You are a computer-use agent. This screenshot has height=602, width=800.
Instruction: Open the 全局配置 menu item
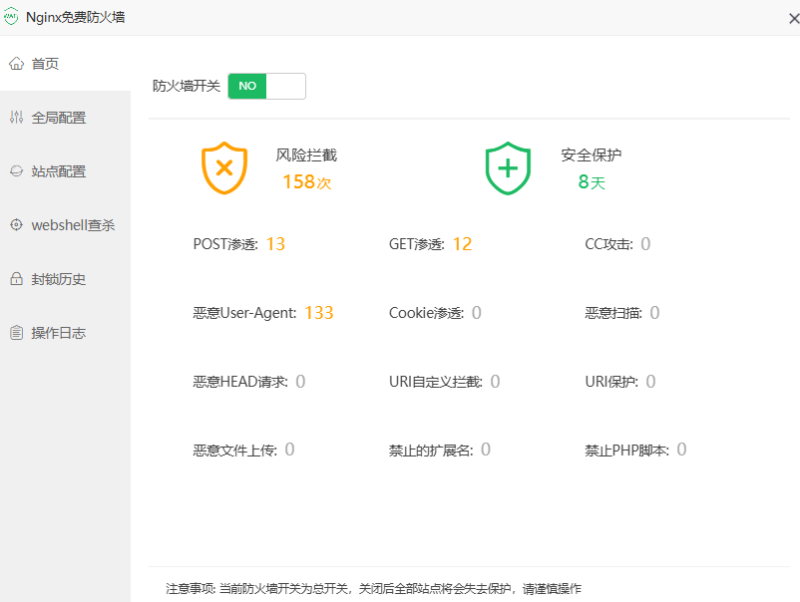(65, 117)
